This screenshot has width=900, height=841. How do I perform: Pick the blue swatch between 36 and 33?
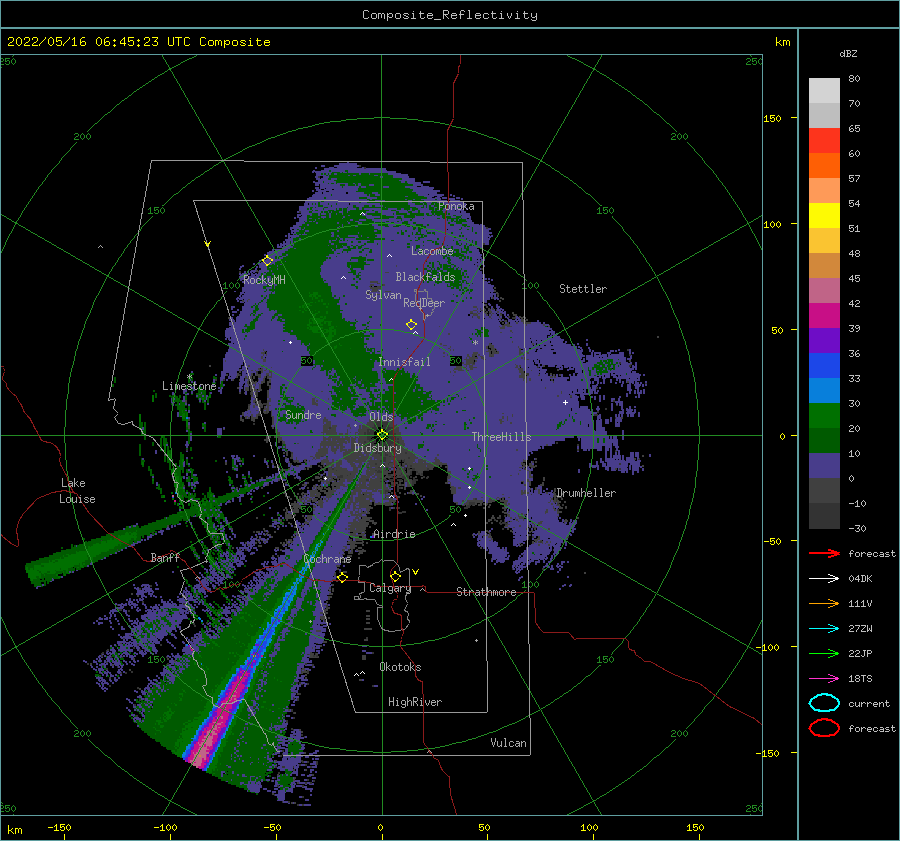coord(824,365)
